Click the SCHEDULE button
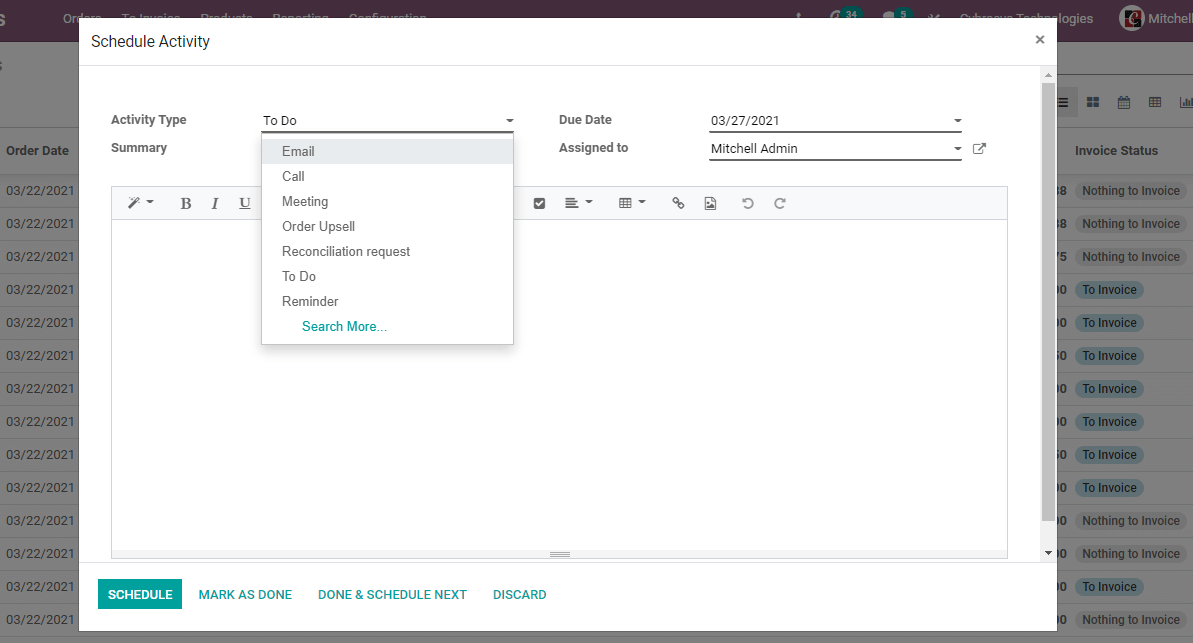This screenshot has width=1193, height=643. coord(140,594)
